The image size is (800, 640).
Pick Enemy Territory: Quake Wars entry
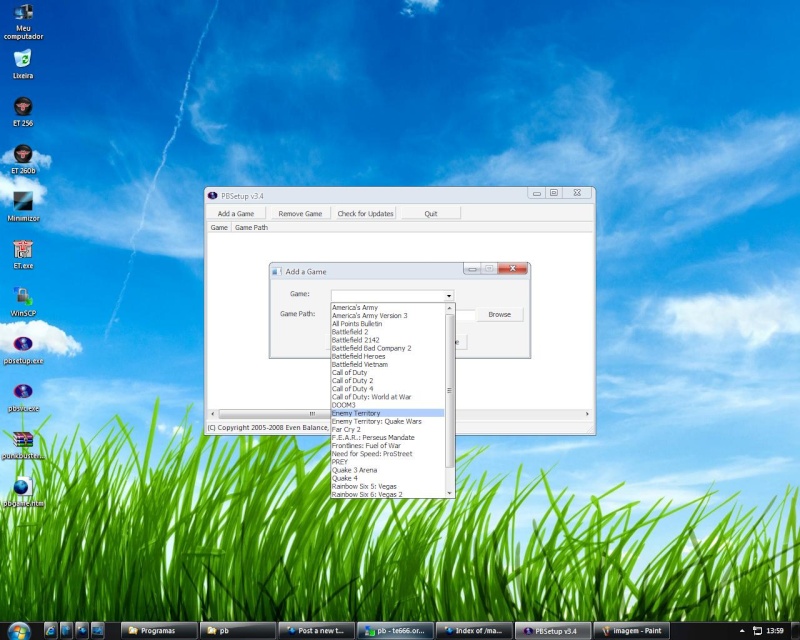(x=388, y=422)
